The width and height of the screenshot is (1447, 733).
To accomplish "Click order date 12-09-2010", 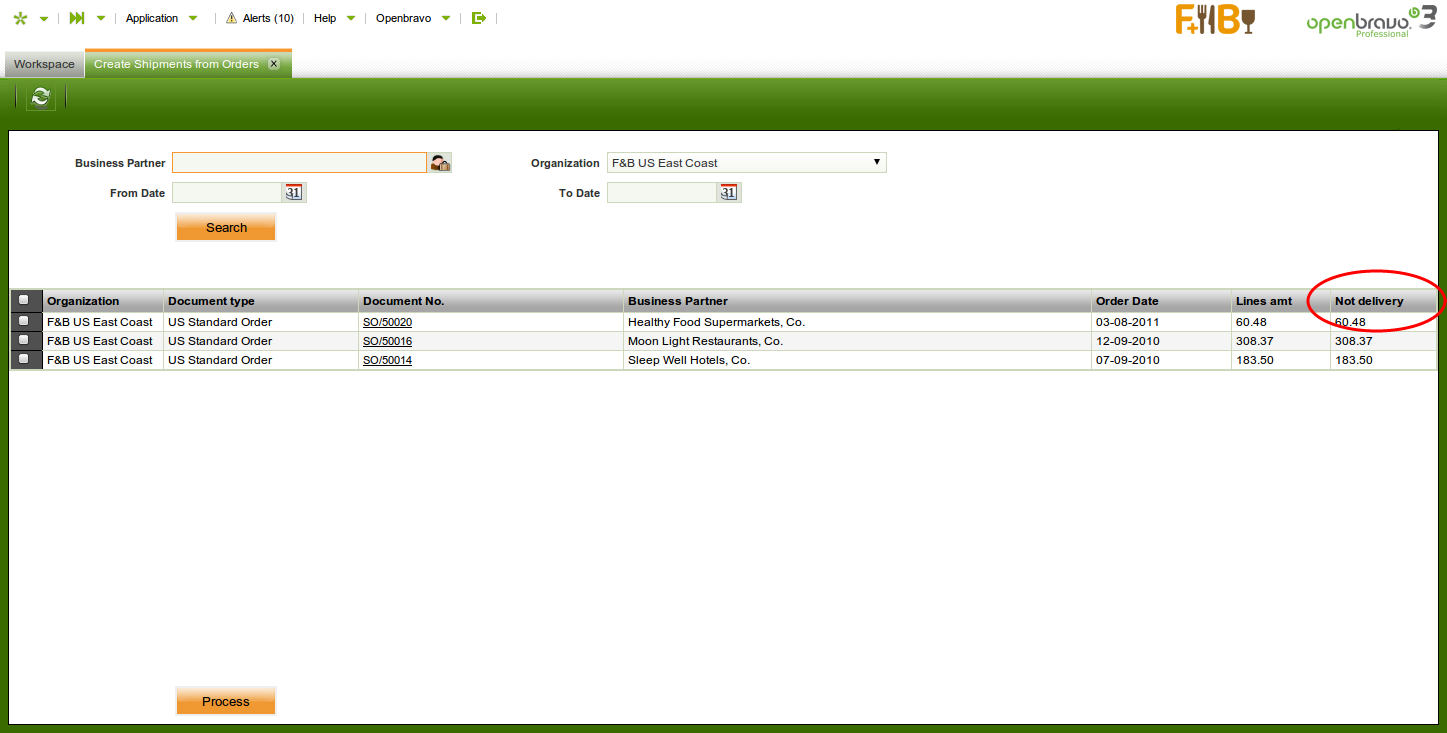I will 1128,341.
